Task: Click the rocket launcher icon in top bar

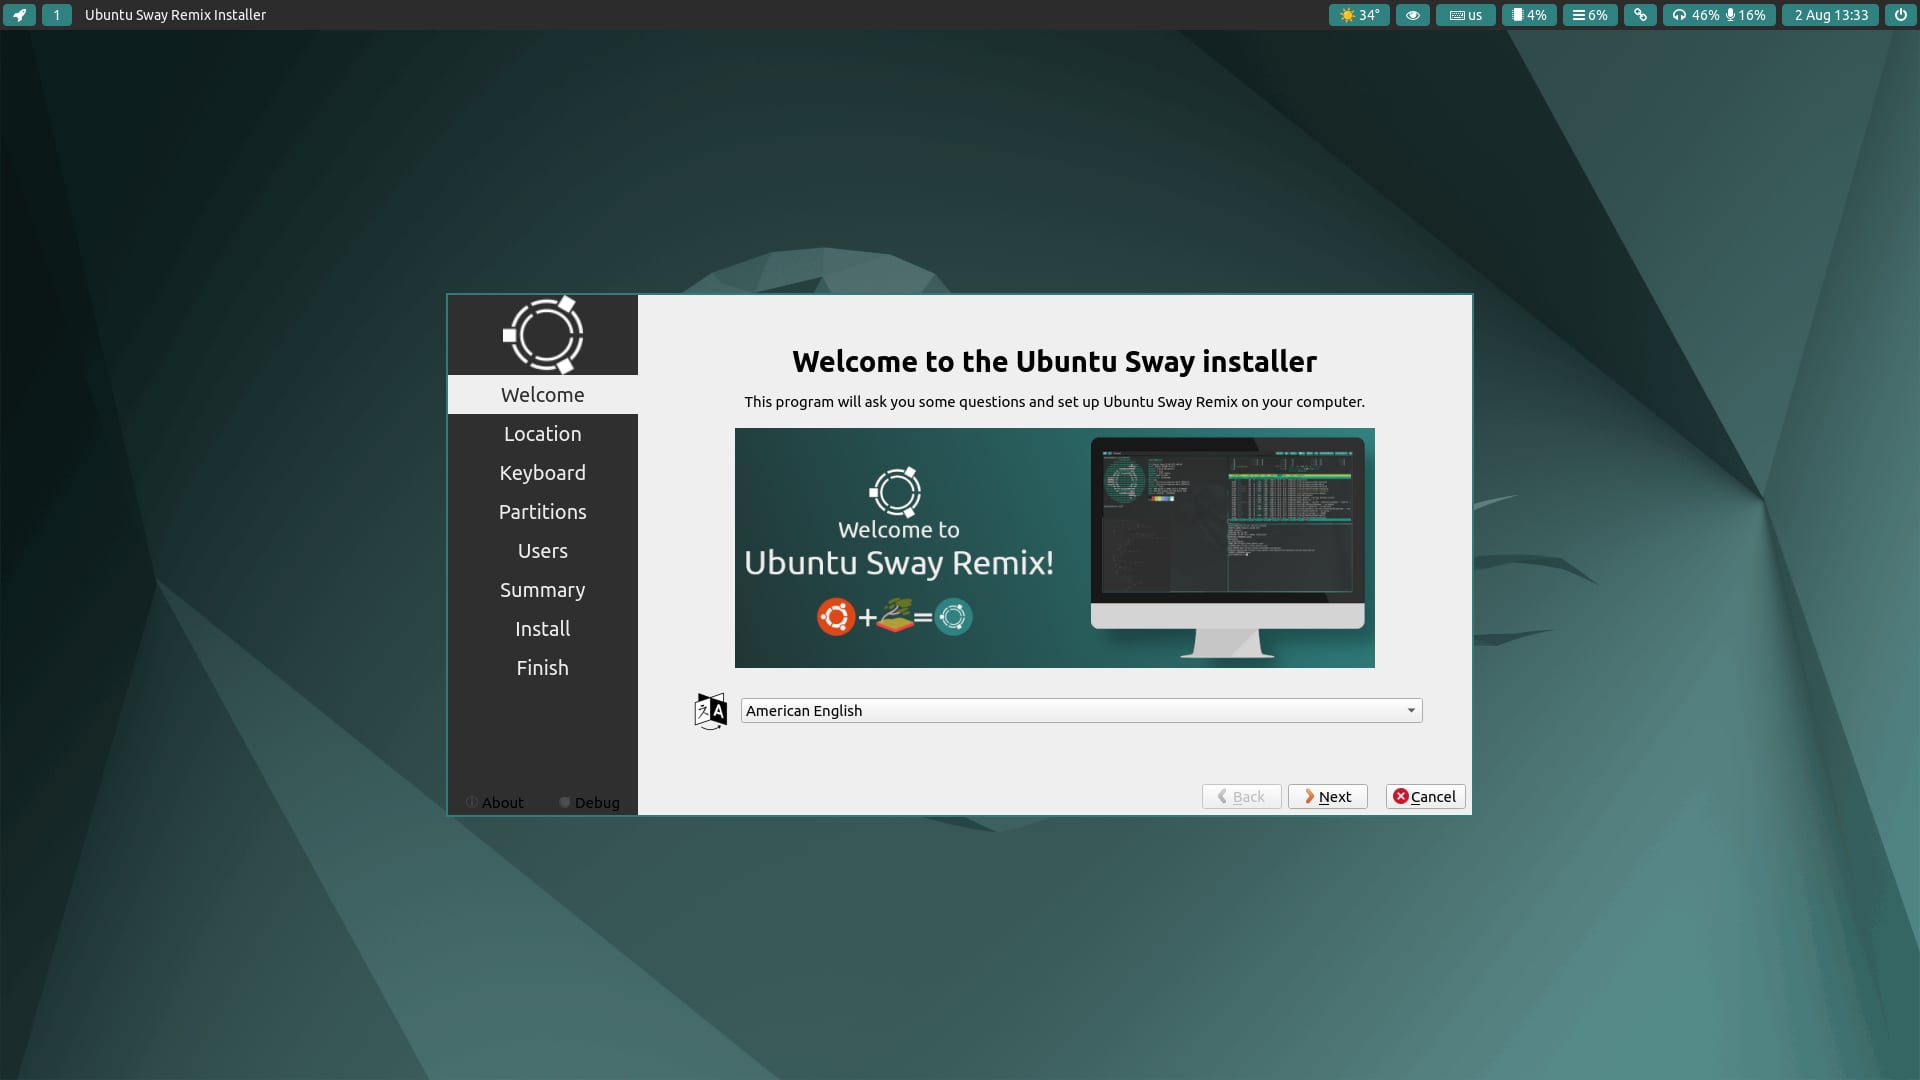Action: point(19,15)
